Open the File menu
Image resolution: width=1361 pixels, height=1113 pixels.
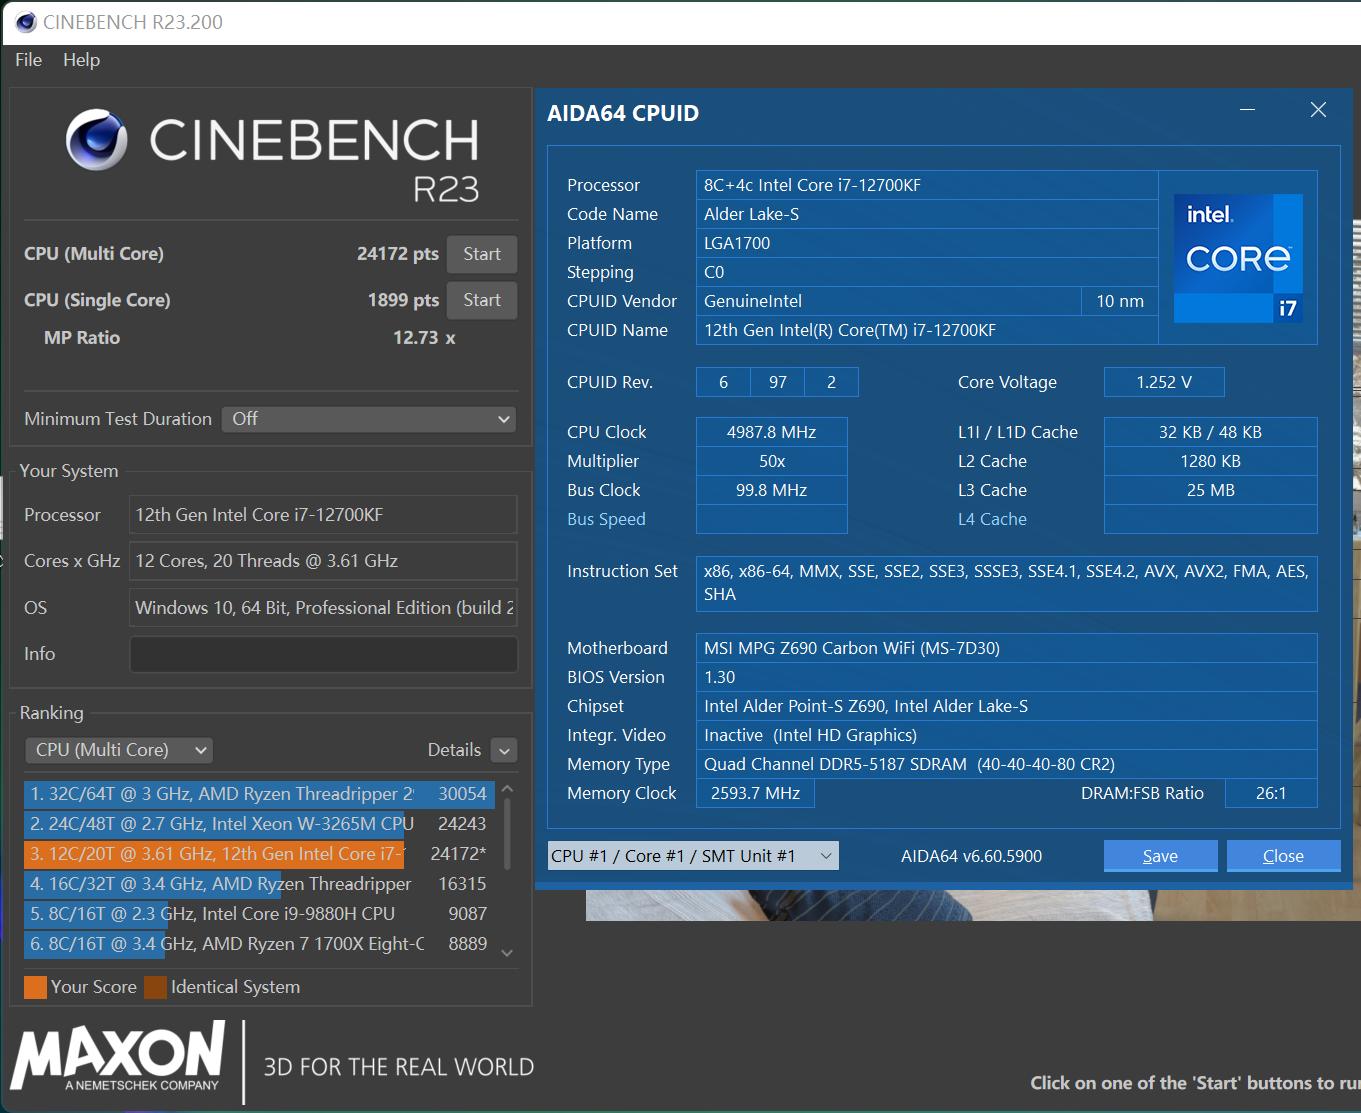click(x=28, y=60)
